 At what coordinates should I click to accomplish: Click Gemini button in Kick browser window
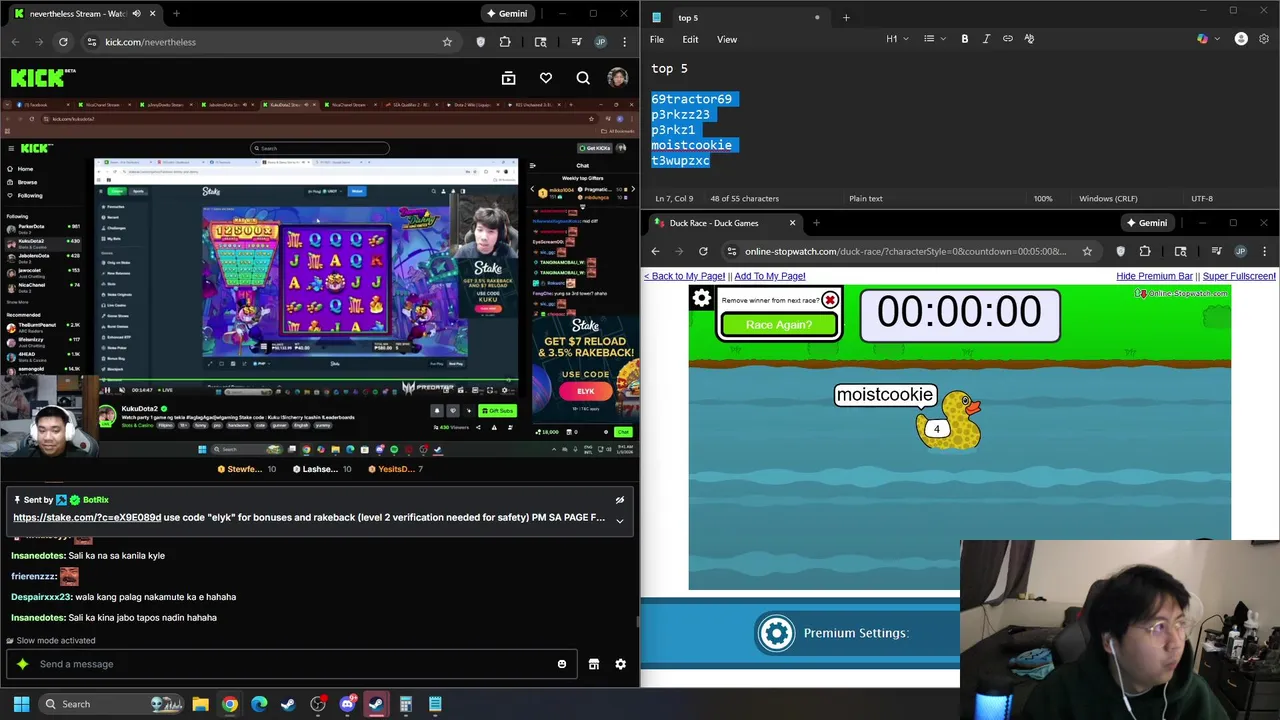(506, 13)
